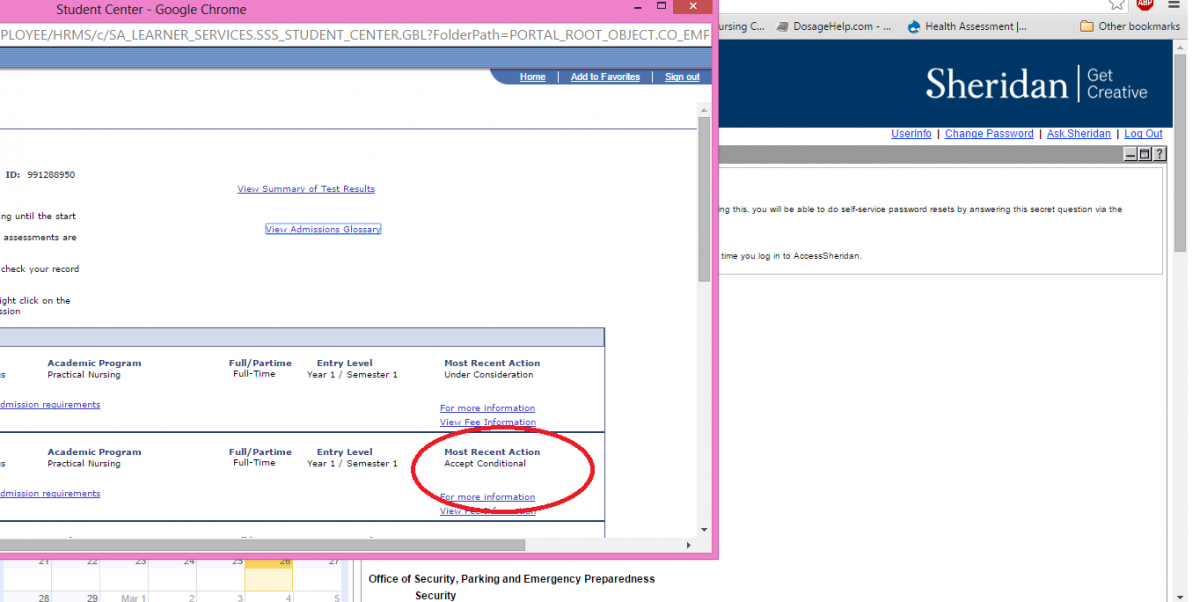The width and height of the screenshot is (1200, 602).
Task: Select day 26 on the calendar
Action: pos(269,568)
